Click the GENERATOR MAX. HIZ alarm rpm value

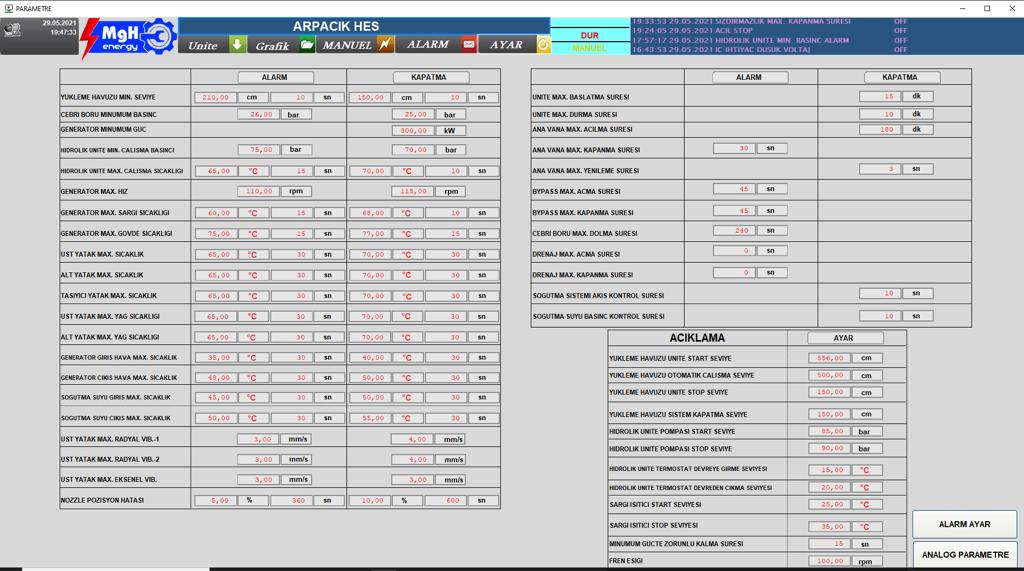tap(258, 191)
